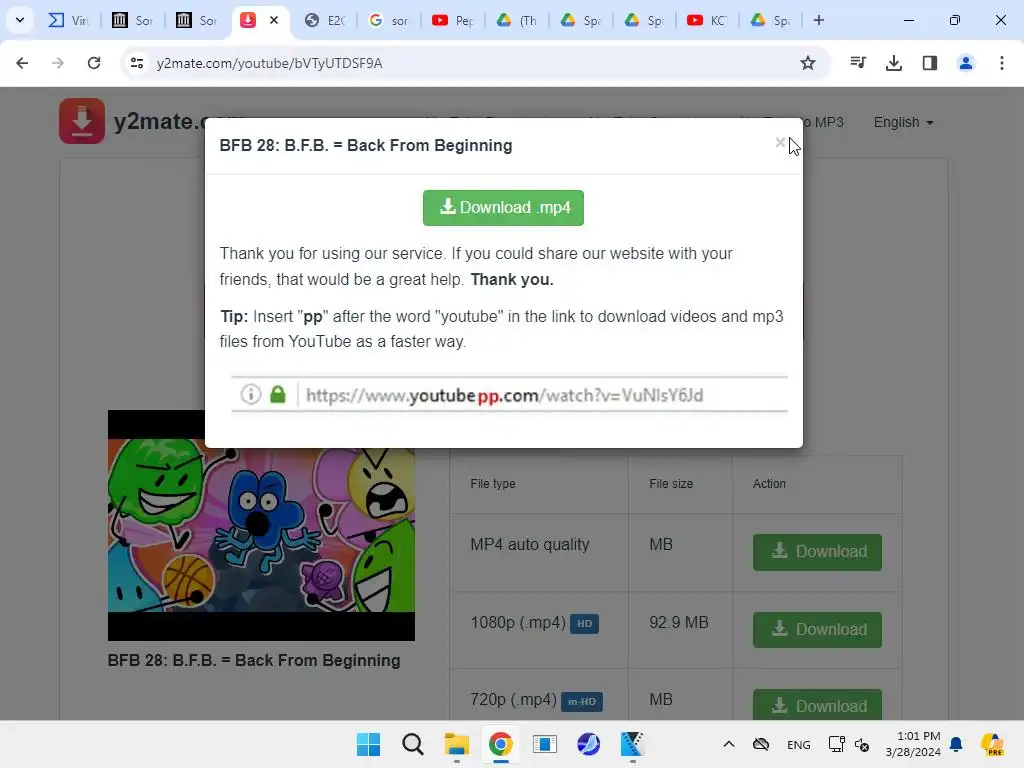Expand the tab search dropdown arrow
Viewport: 1024px width, 768px height.
[x=20, y=20]
